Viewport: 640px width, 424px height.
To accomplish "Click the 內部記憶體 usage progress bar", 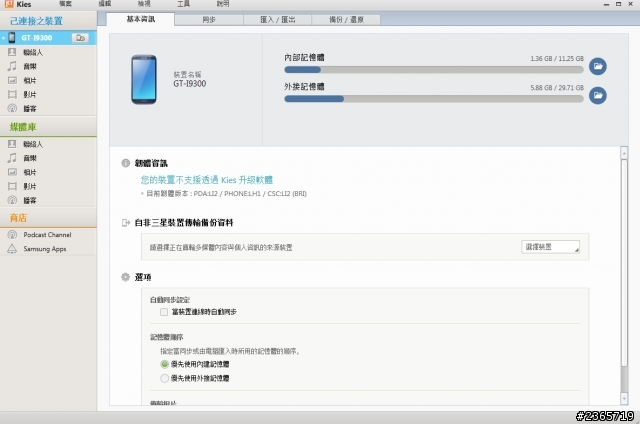I will (434, 70).
